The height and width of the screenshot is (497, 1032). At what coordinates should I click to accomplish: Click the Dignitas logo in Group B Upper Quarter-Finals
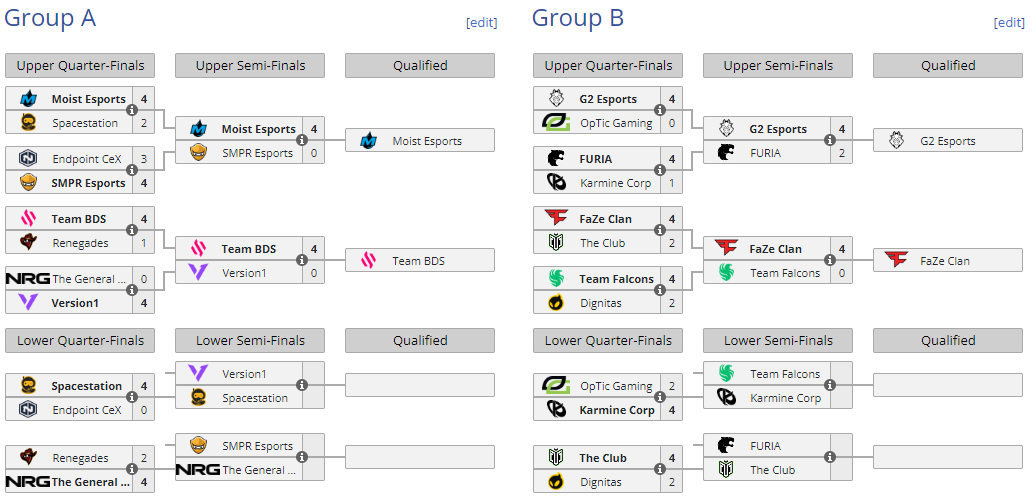pos(556,303)
